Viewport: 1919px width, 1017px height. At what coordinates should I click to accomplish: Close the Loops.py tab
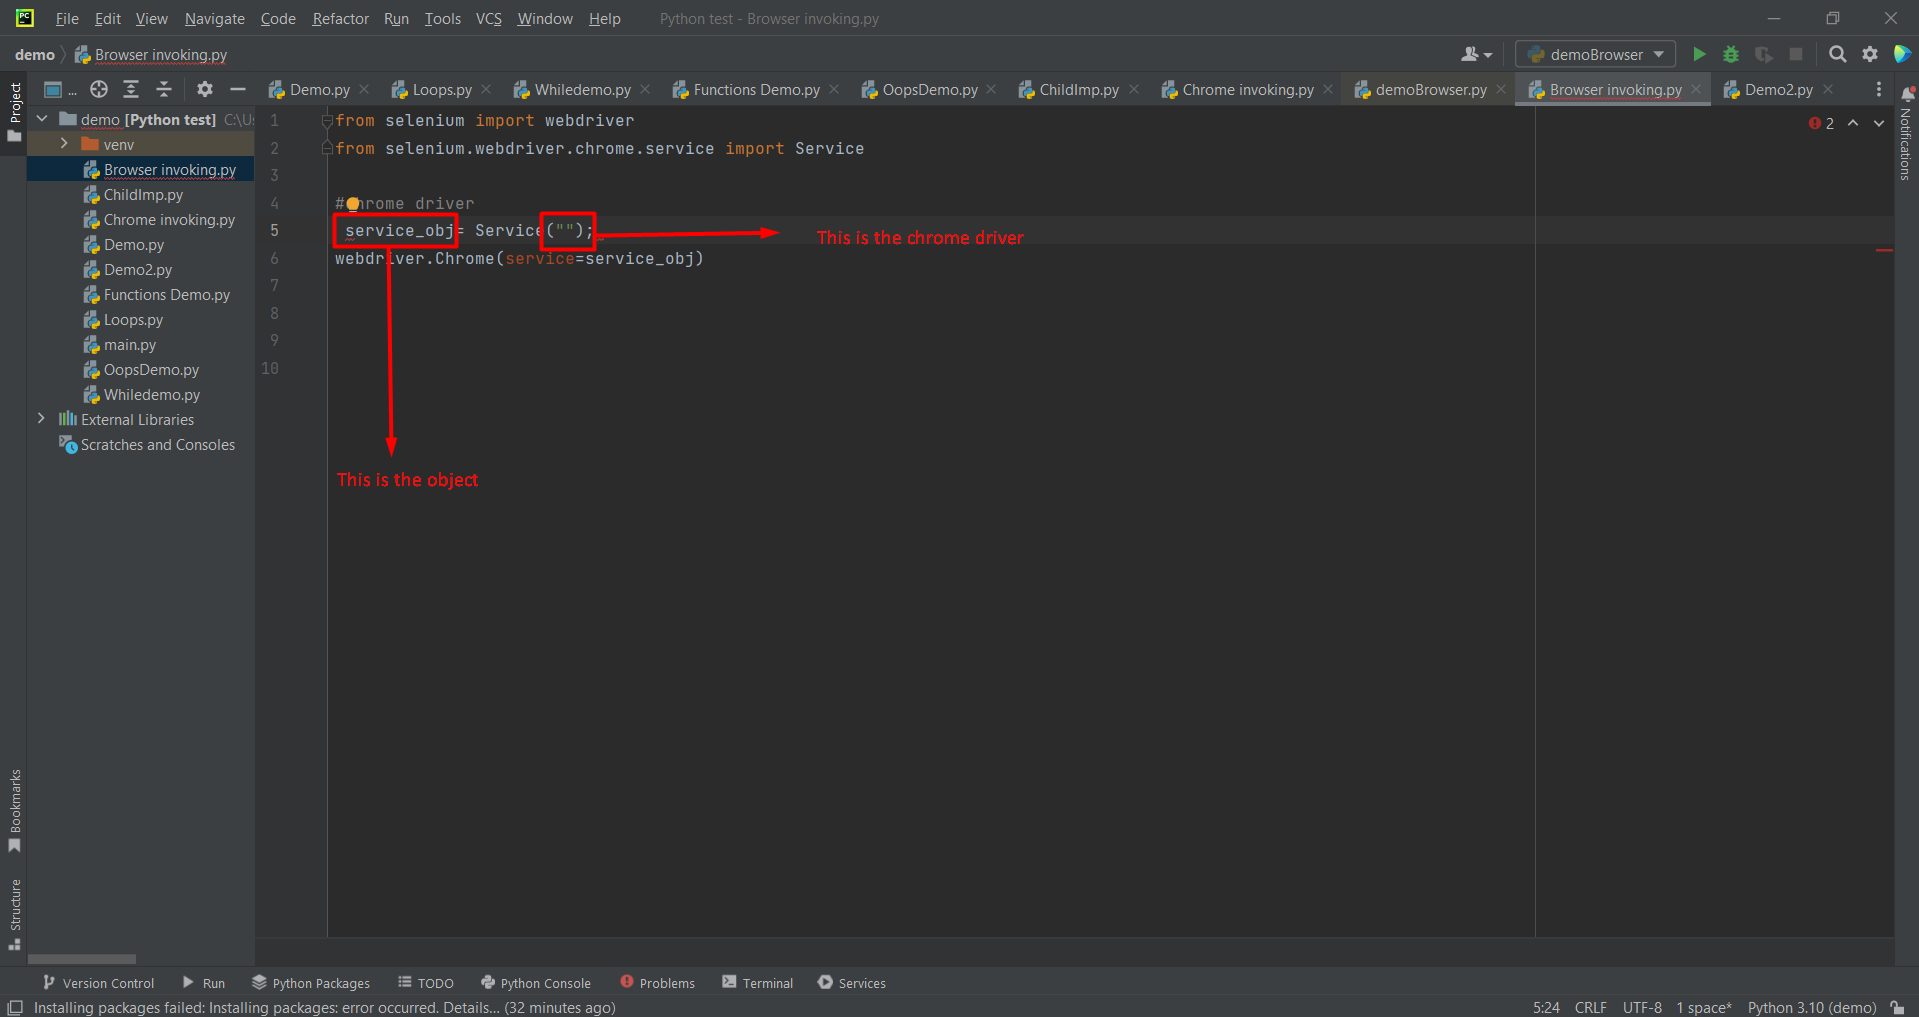486,89
